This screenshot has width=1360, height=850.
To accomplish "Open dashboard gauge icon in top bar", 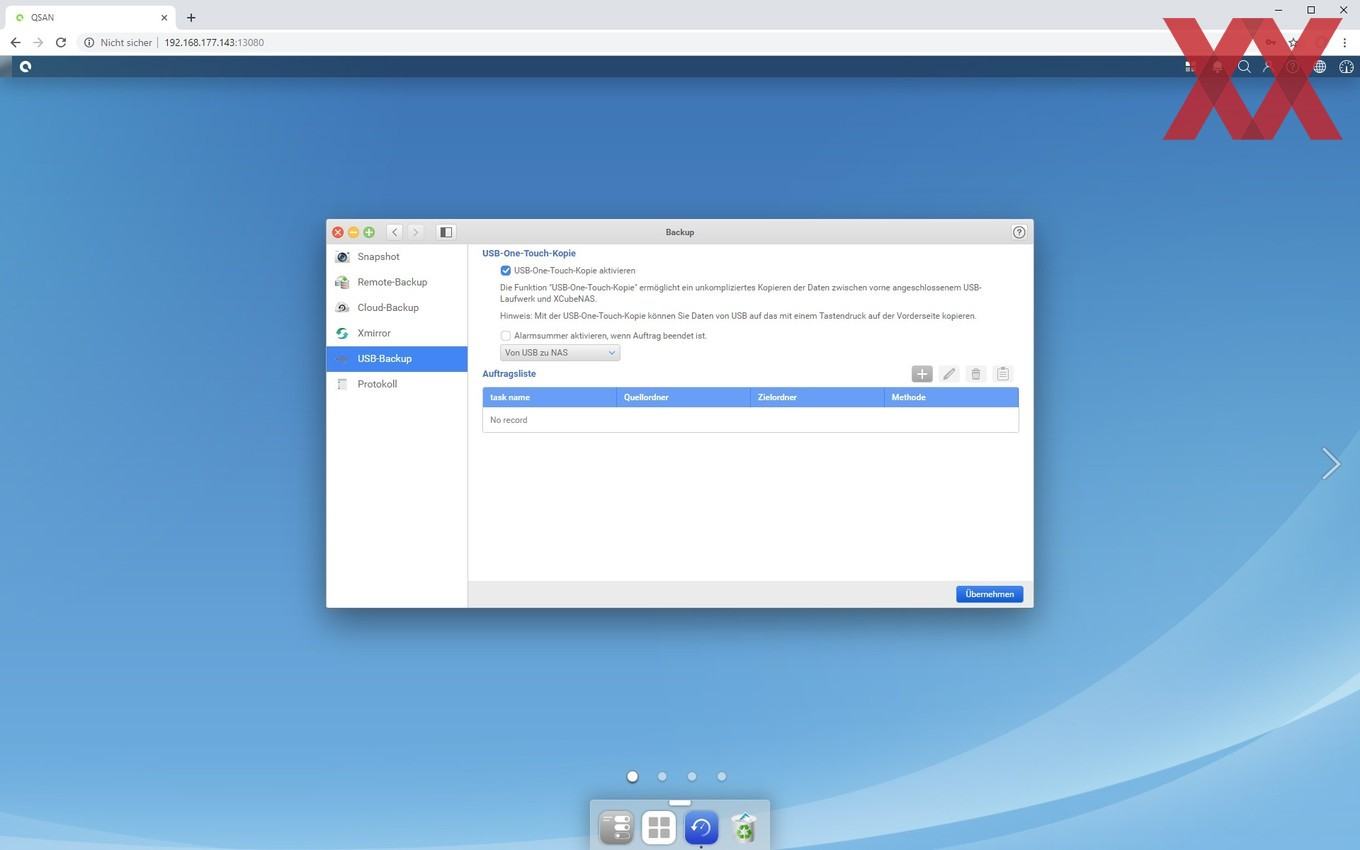I will pyautogui.click(x=1346, y=67).
